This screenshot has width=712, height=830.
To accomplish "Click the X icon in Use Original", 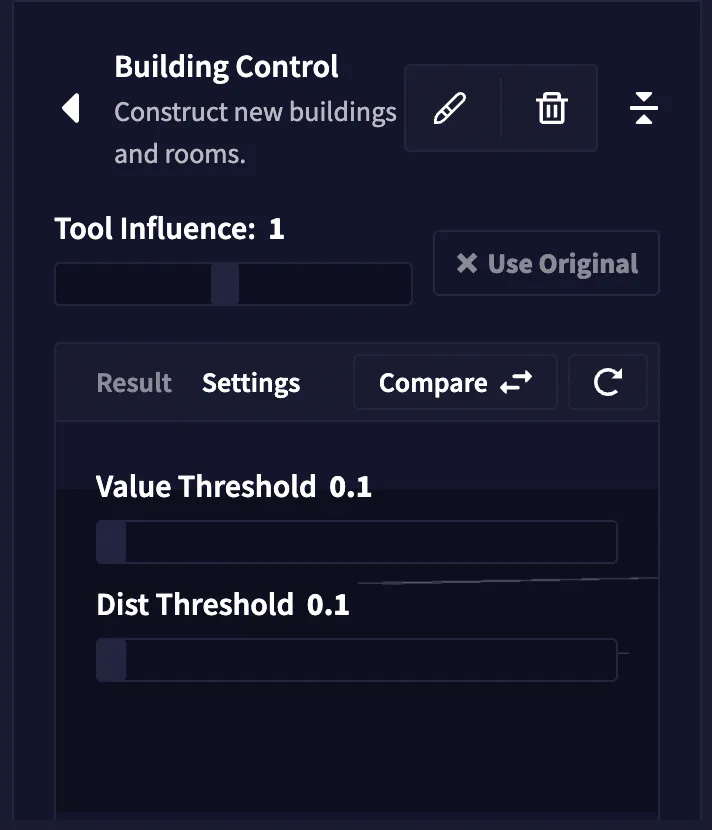I will click(466, 263).
